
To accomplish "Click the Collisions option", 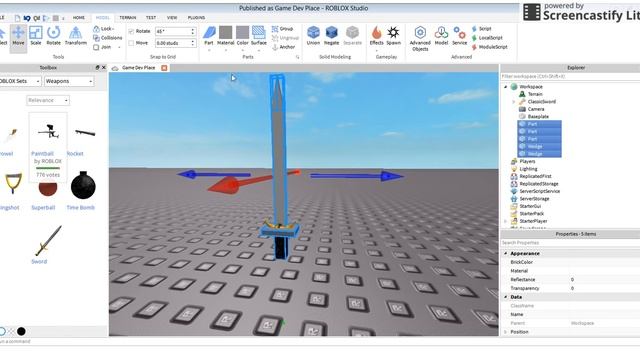I will [108, 38].
